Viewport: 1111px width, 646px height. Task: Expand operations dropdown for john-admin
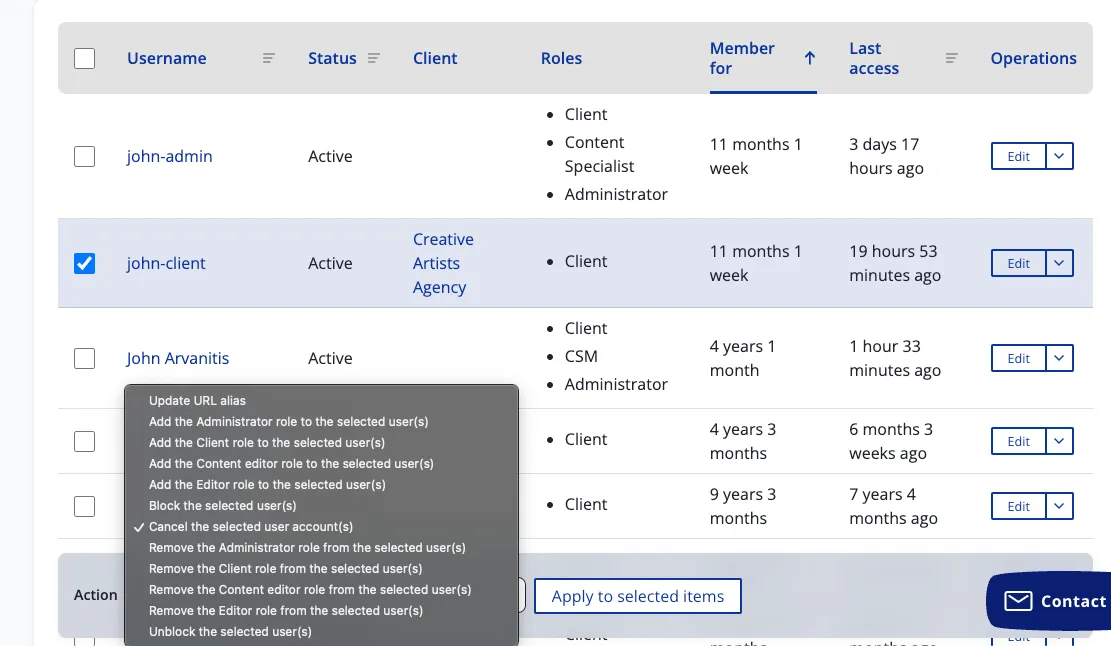pyautogui.click(x=1059, y=156)
